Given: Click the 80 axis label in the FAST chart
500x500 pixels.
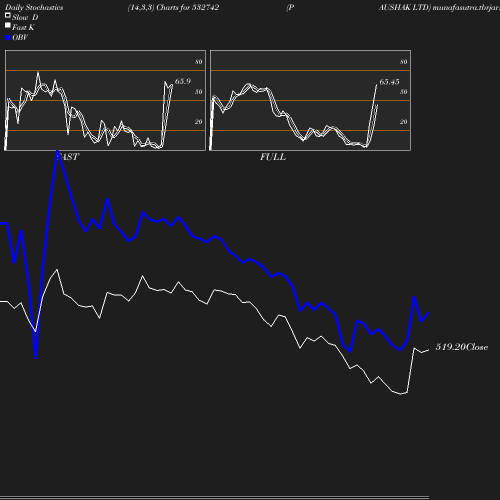Looking at the screenshot, I should 199,62.
